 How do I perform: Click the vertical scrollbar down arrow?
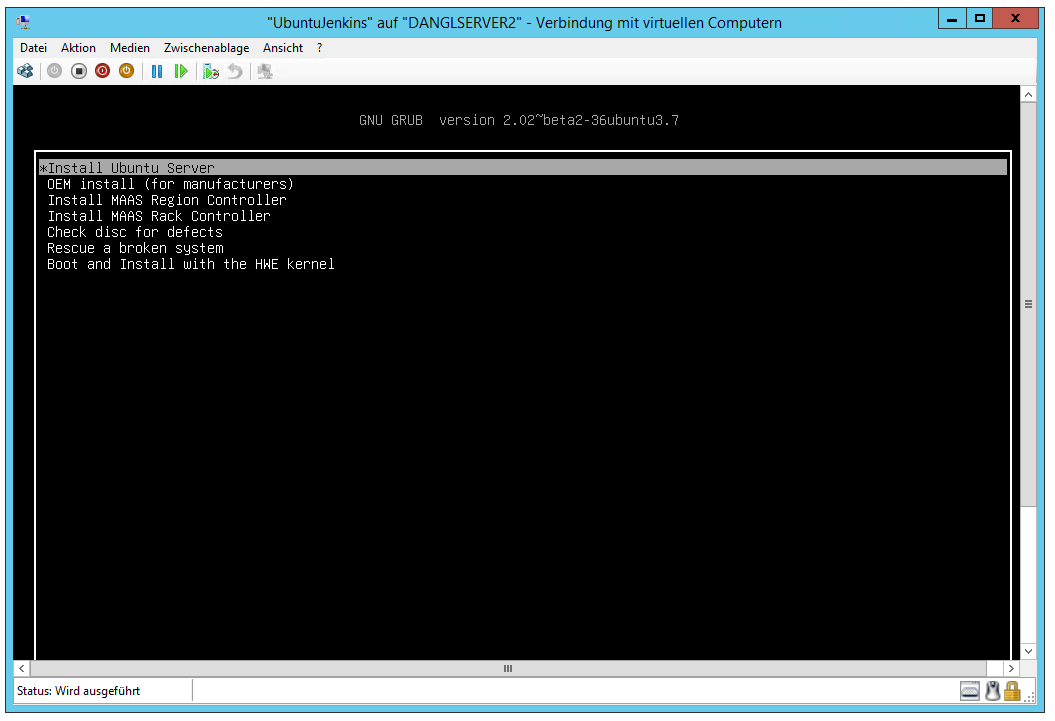coord(1028,651)
